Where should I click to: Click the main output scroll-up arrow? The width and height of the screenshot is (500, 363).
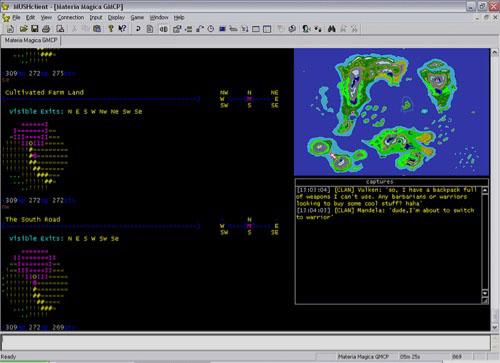pyautogui.click(x=495, y=52)
